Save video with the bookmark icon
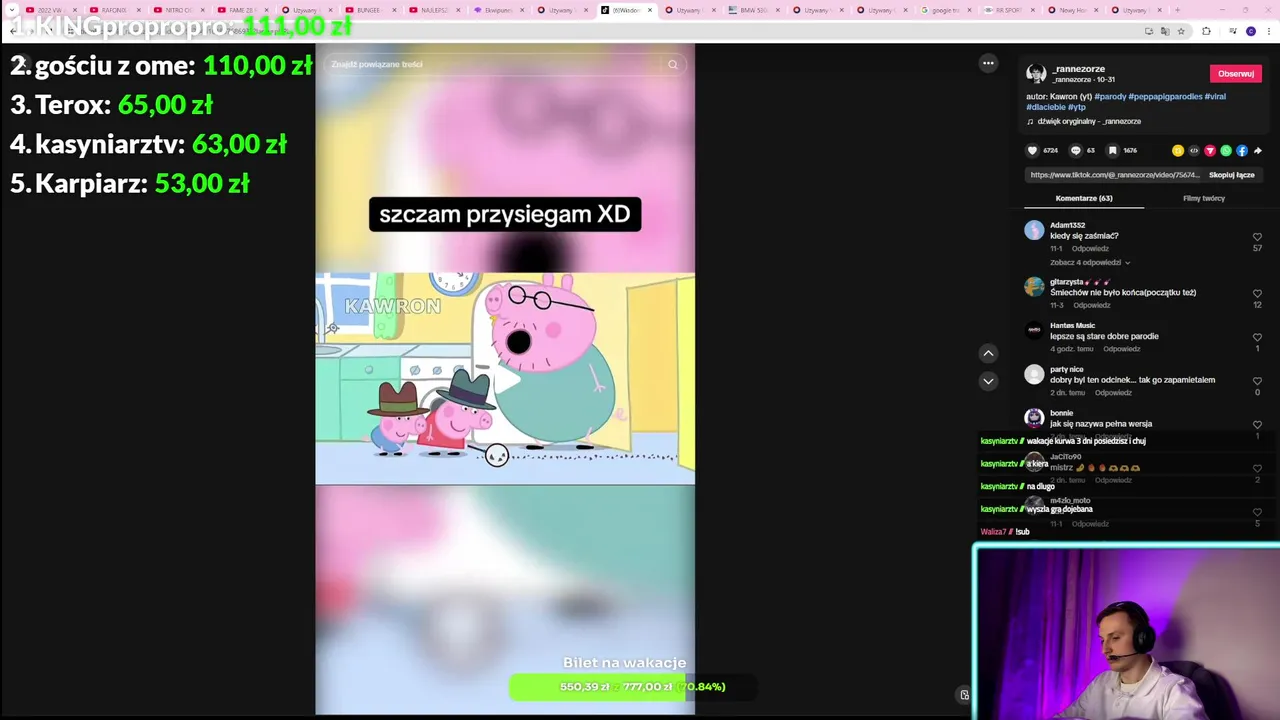 pos(1112,151)
